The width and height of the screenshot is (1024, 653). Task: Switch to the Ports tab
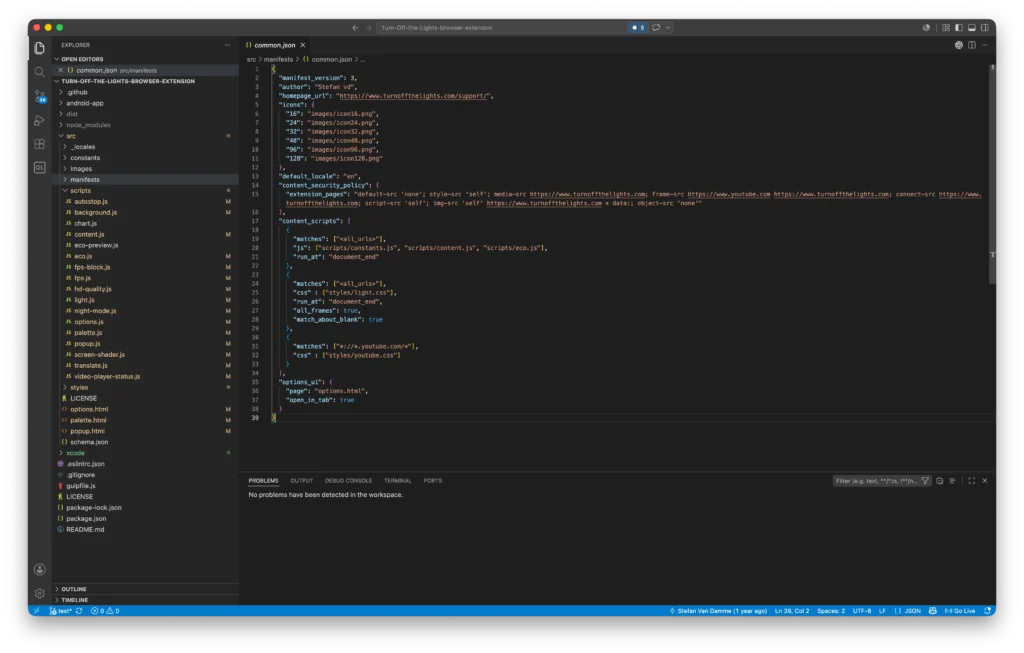[x=432, y=481]
